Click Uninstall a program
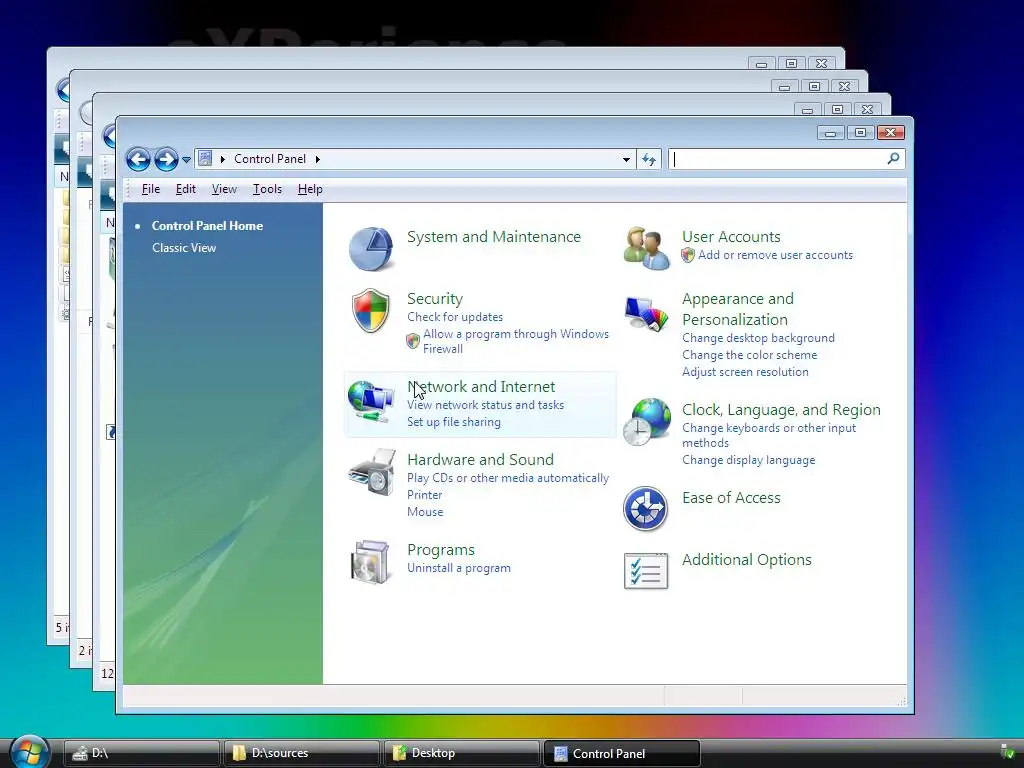Screen dimensions: 1024x768 [458, 568]
